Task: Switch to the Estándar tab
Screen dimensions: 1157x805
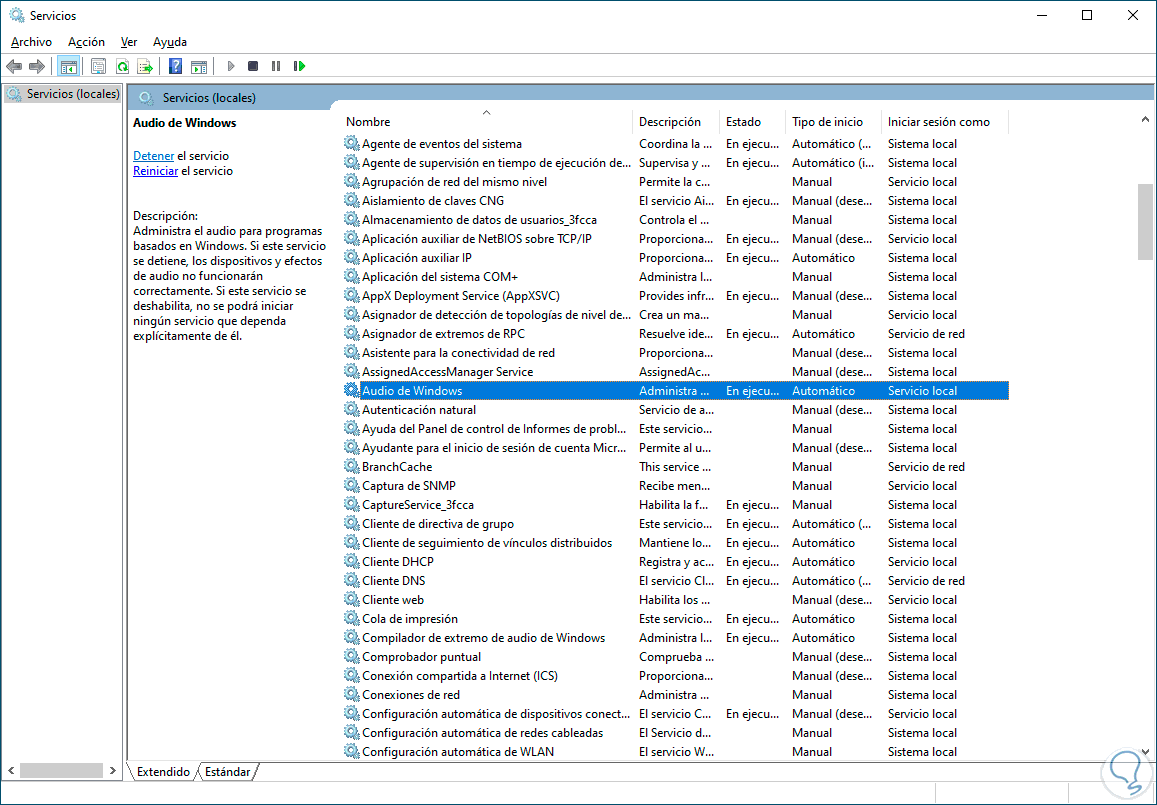Action: click(x=227, y=772)
